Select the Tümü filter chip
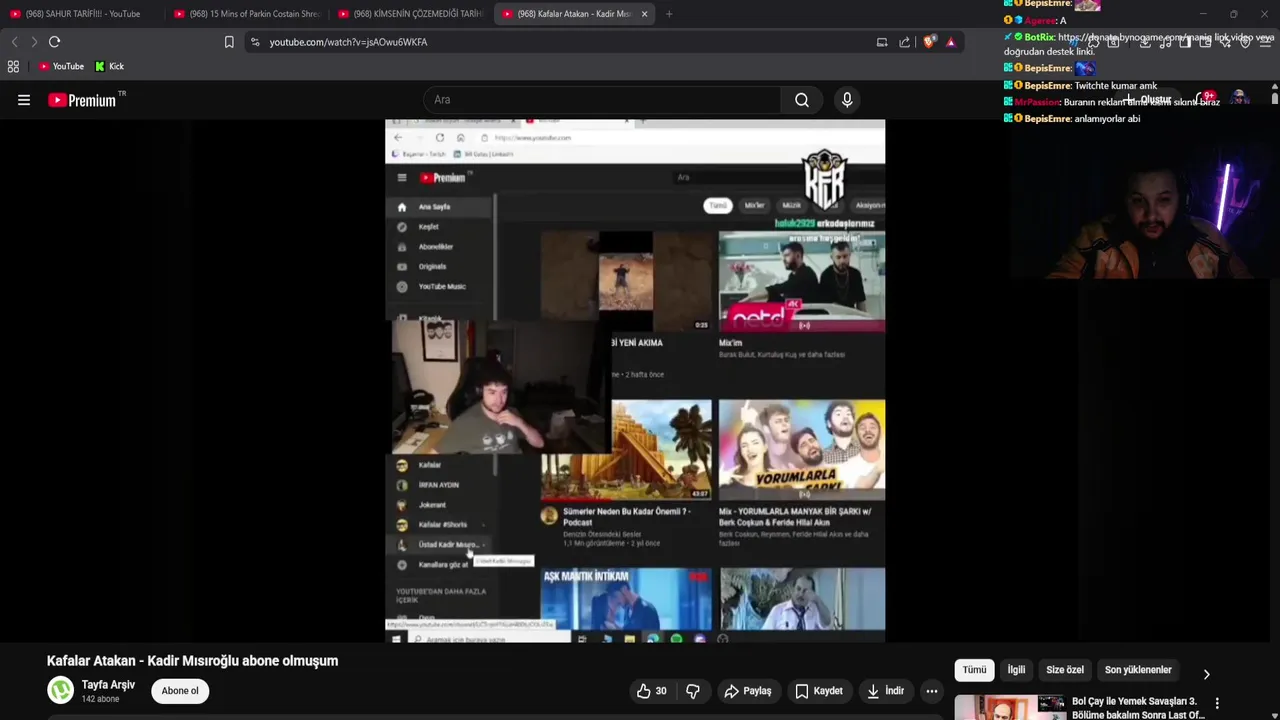 [x=974, y=670]
